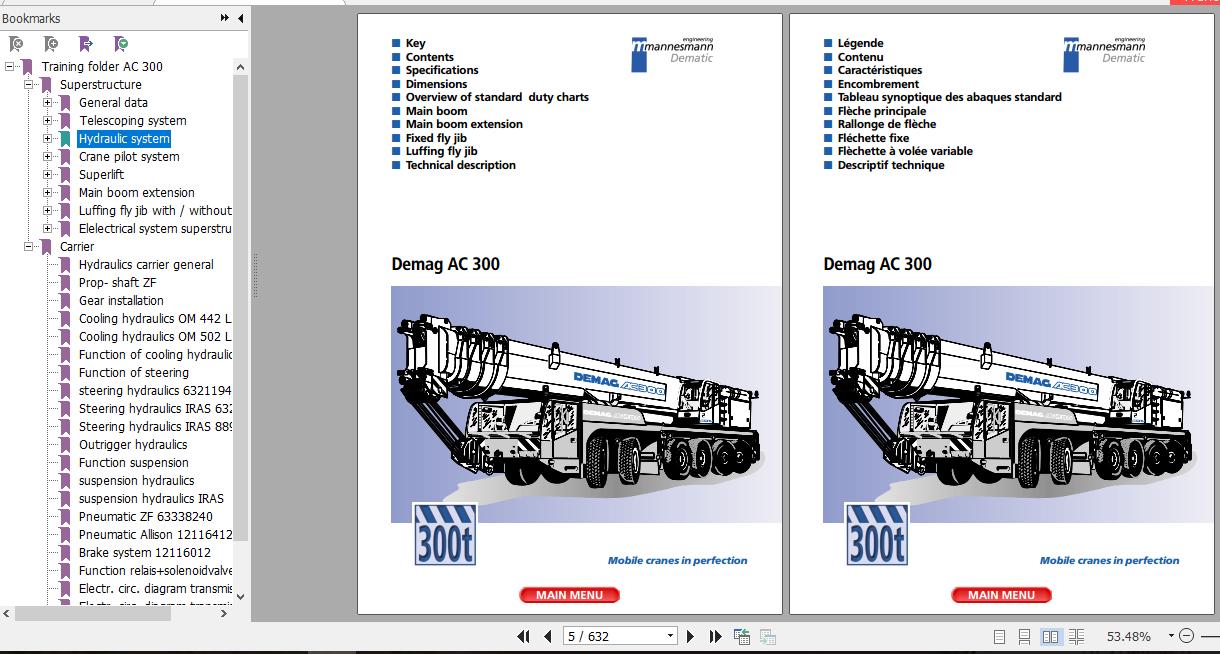Select the facing two-page view mode

tap(1052, 636)
